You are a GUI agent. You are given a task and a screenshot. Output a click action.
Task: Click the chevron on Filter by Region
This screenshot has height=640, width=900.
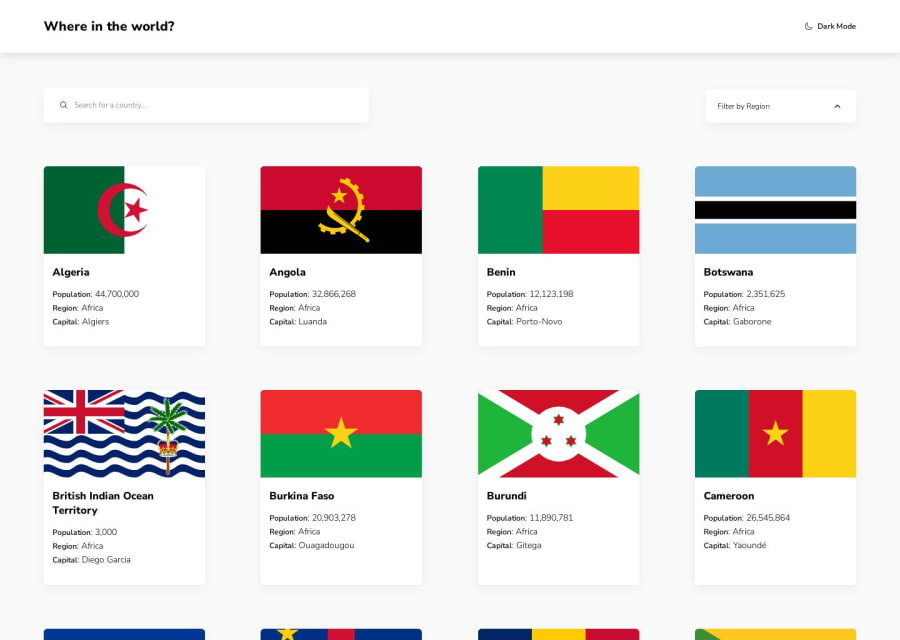pyautogui.click(x=837, y=105)
